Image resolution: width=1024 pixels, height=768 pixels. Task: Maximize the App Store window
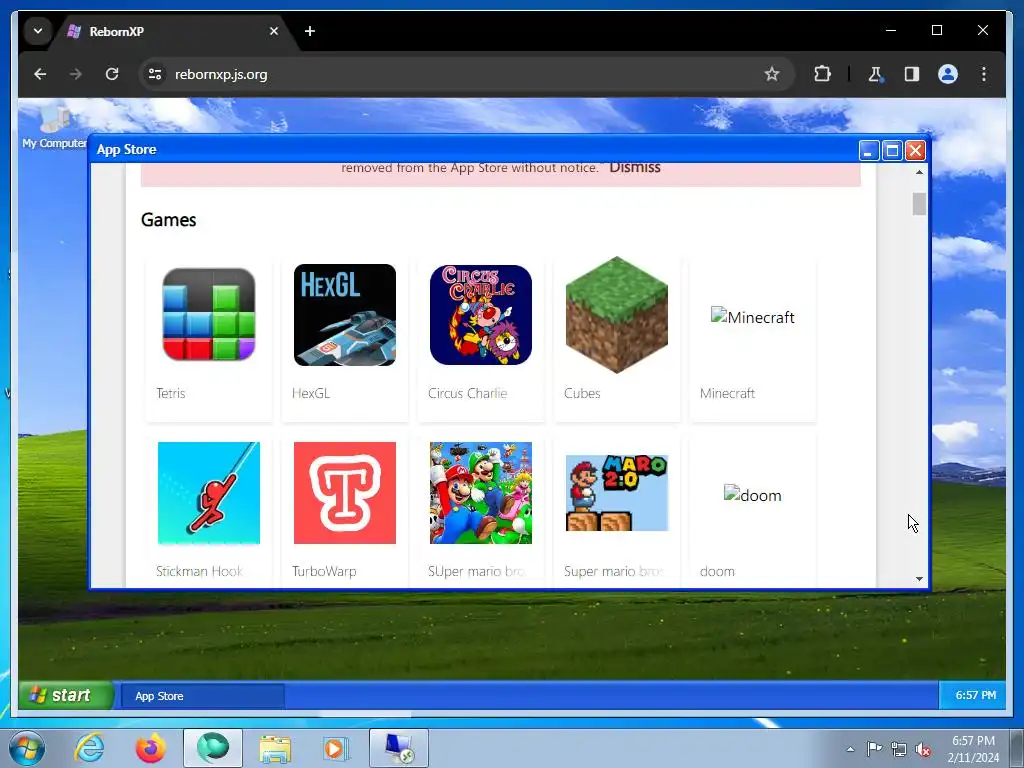(x=892, y=151)
